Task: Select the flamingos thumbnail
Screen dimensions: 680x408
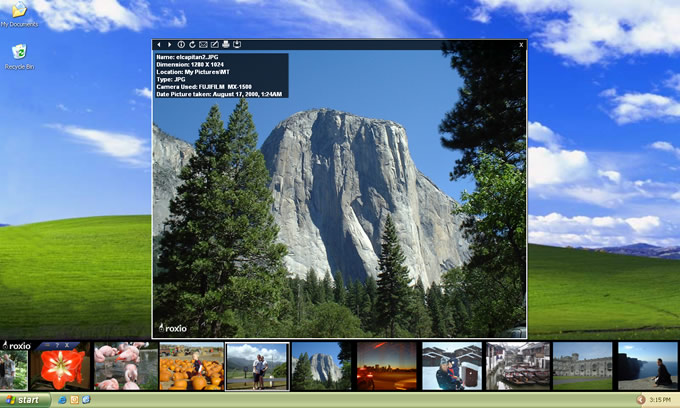Action: 126,366
